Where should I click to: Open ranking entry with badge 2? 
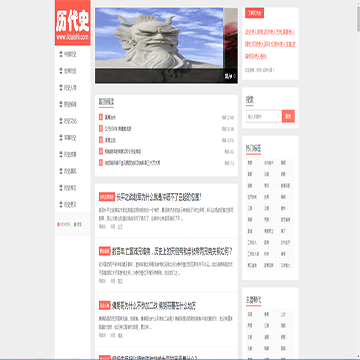[118, 129]
